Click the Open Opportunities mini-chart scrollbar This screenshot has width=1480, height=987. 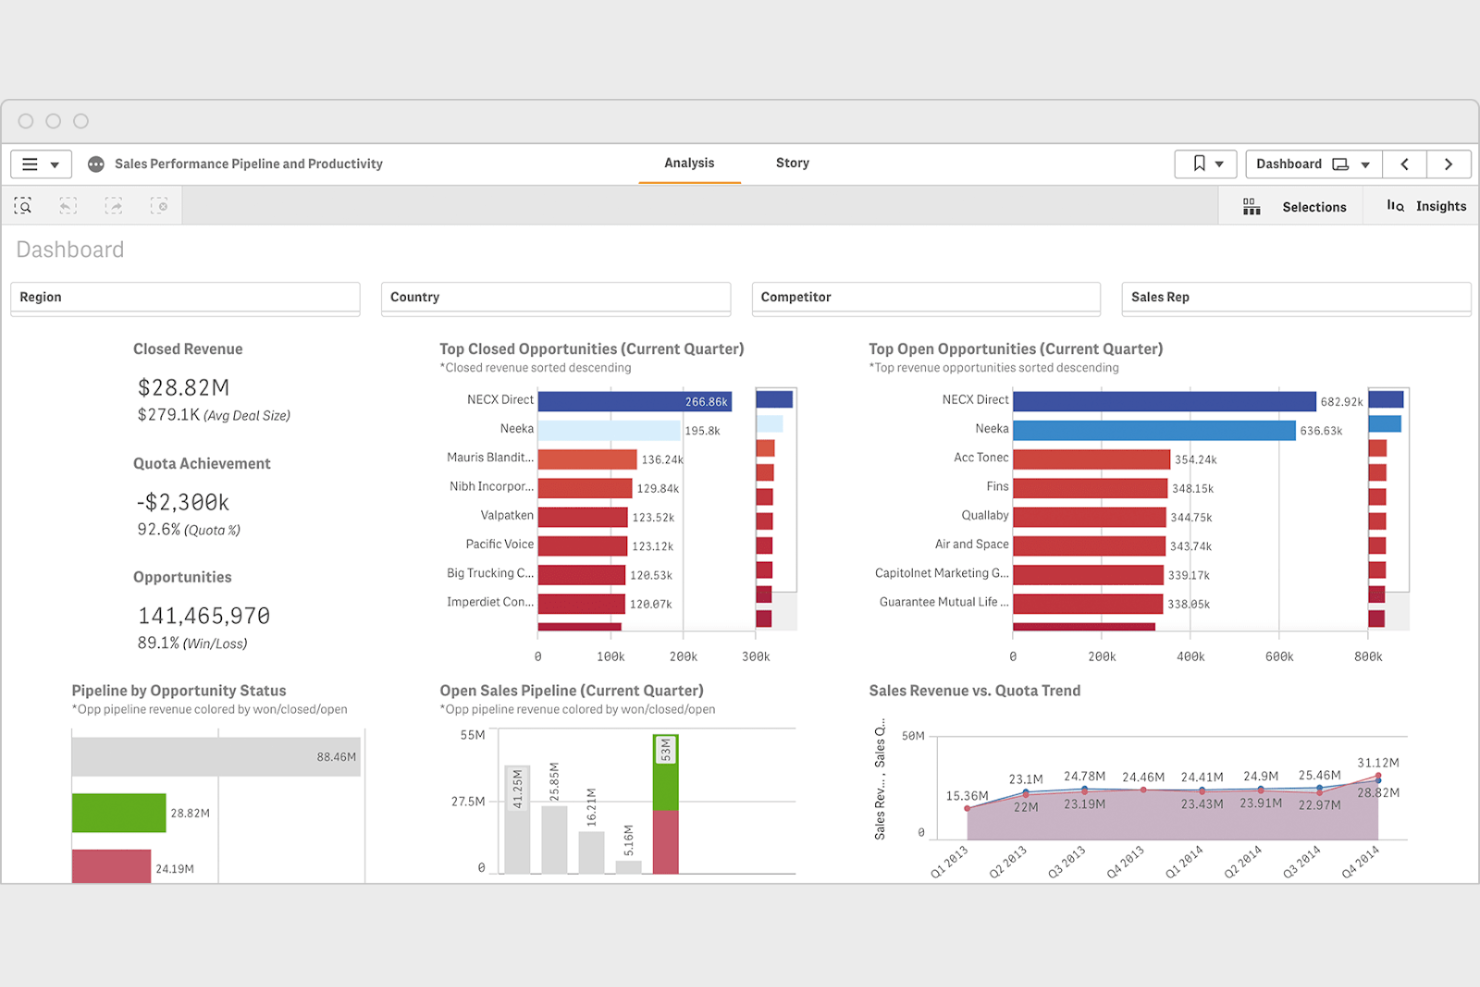coord(1389,508)
